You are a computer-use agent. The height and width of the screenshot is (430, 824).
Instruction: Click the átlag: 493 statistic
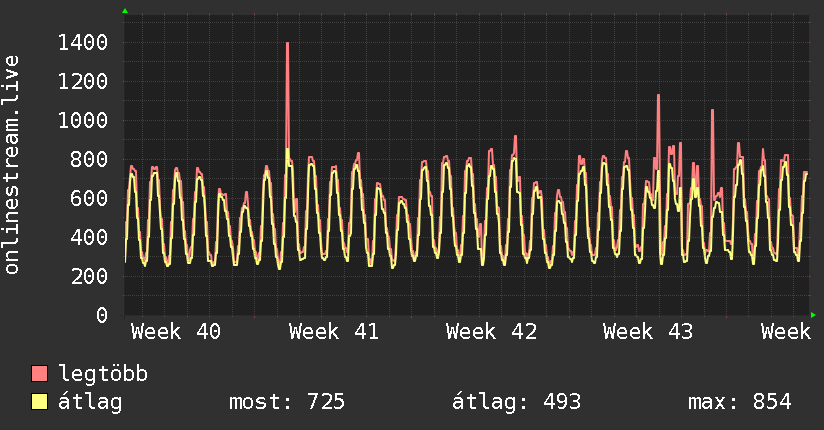[x=517, y=402]
